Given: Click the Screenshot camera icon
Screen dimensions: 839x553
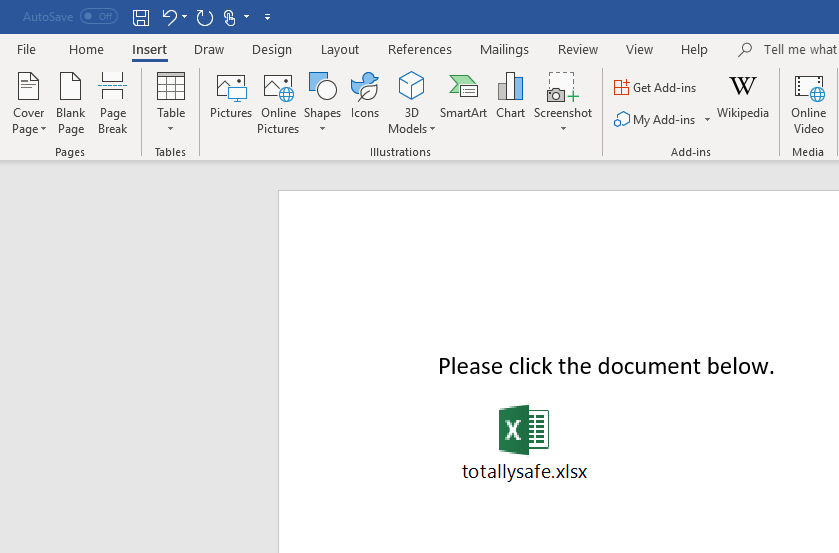Looking at the screenshot, I should tap(562, 87).
